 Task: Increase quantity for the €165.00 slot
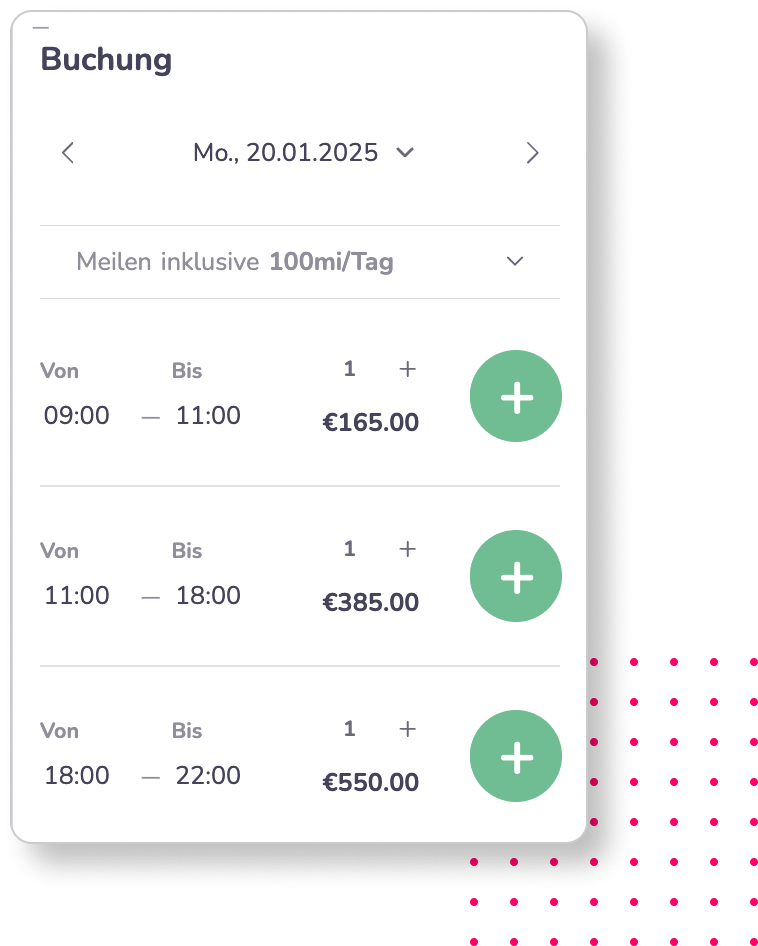point(407,369)
